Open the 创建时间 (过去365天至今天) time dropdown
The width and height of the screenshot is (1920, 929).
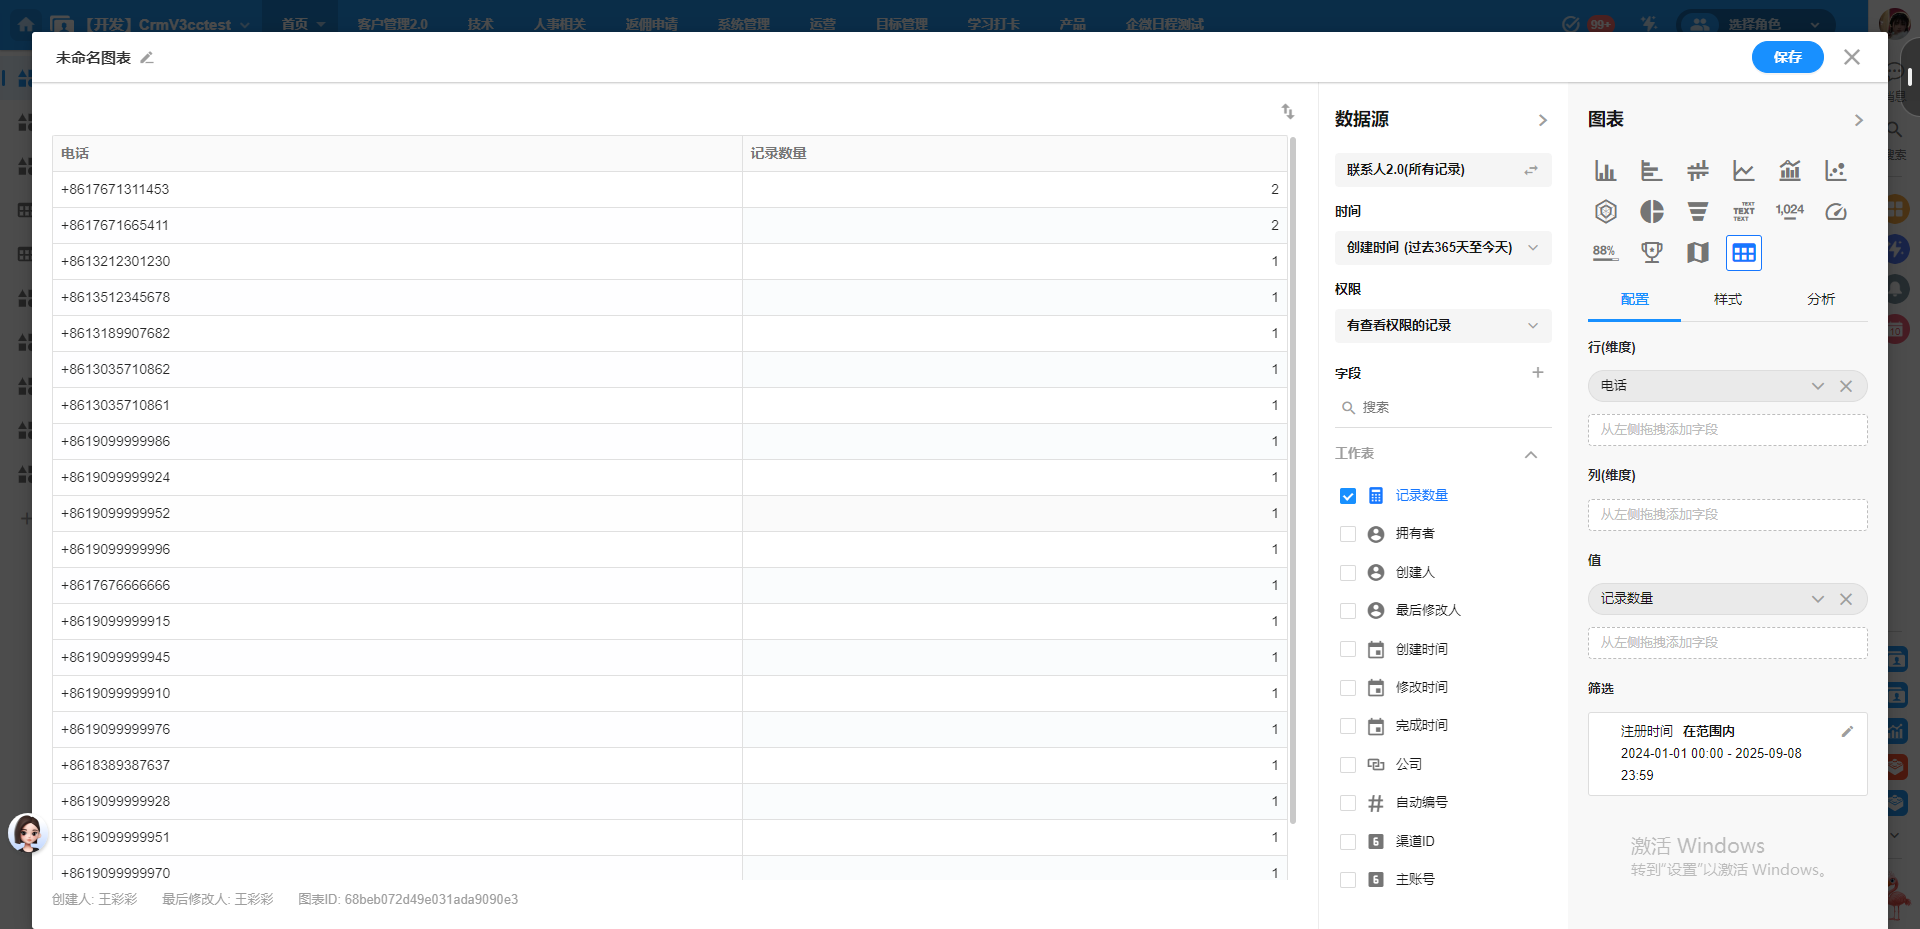pos(1442,247)
